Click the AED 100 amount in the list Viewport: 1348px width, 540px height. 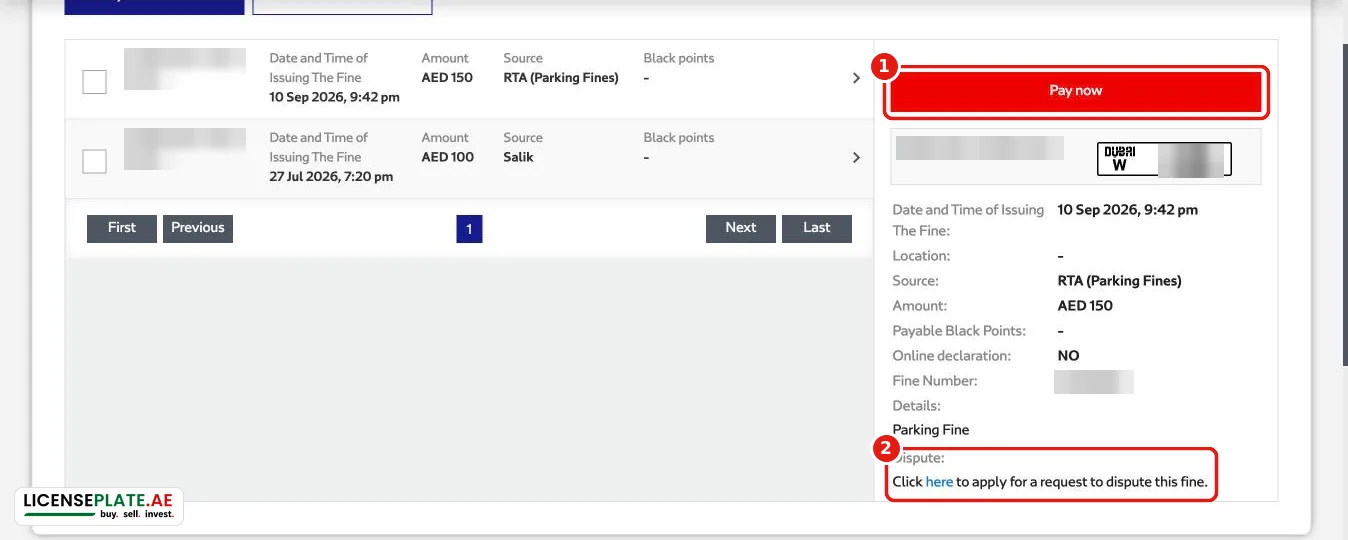448,157
